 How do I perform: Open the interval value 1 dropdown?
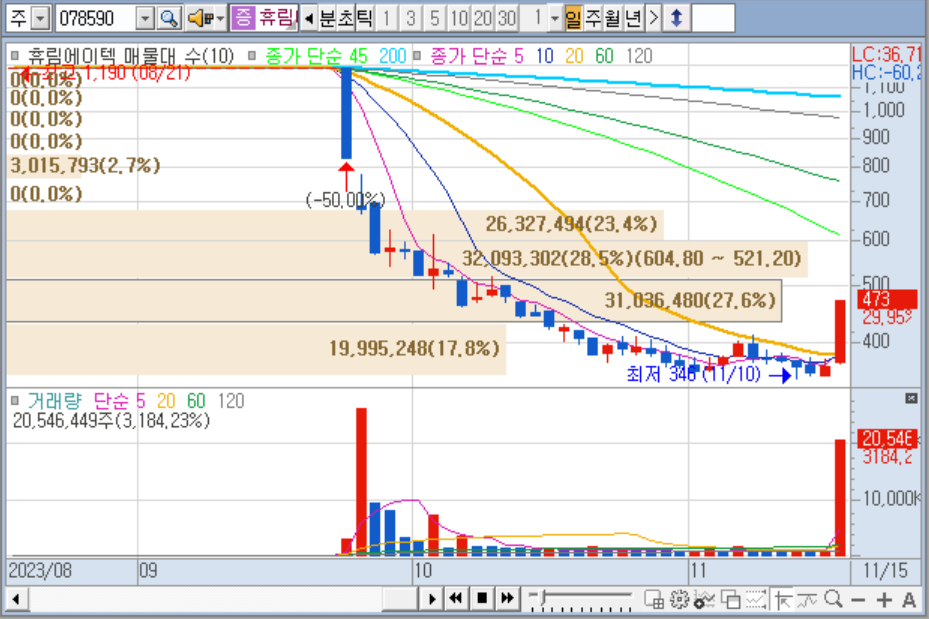click(x=554, y=18)
